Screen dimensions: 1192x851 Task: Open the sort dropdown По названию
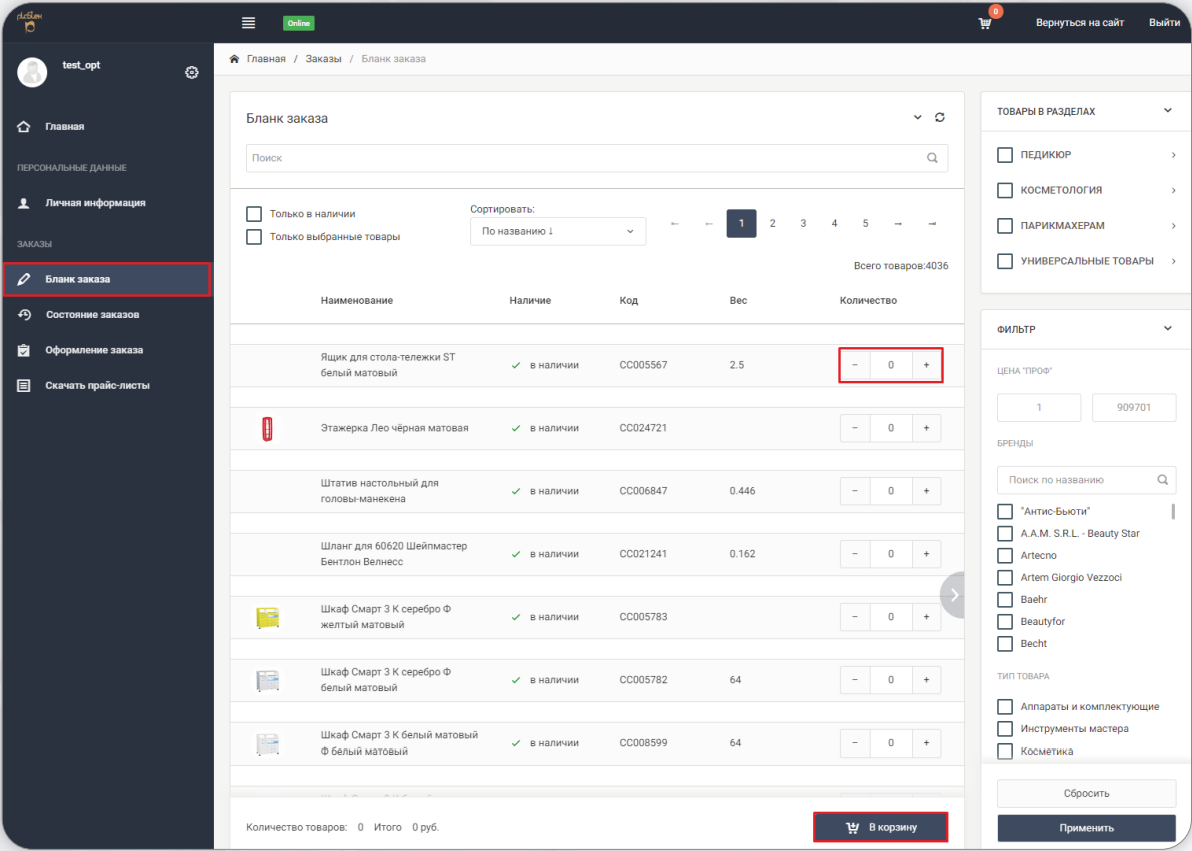click(557, 231)
